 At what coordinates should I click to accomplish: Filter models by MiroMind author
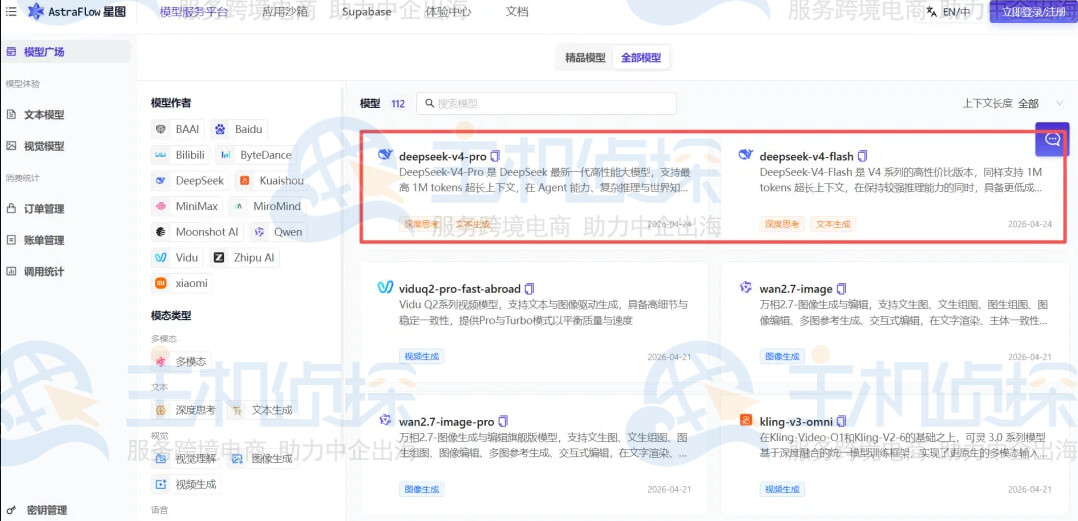(x=267, y=206)
